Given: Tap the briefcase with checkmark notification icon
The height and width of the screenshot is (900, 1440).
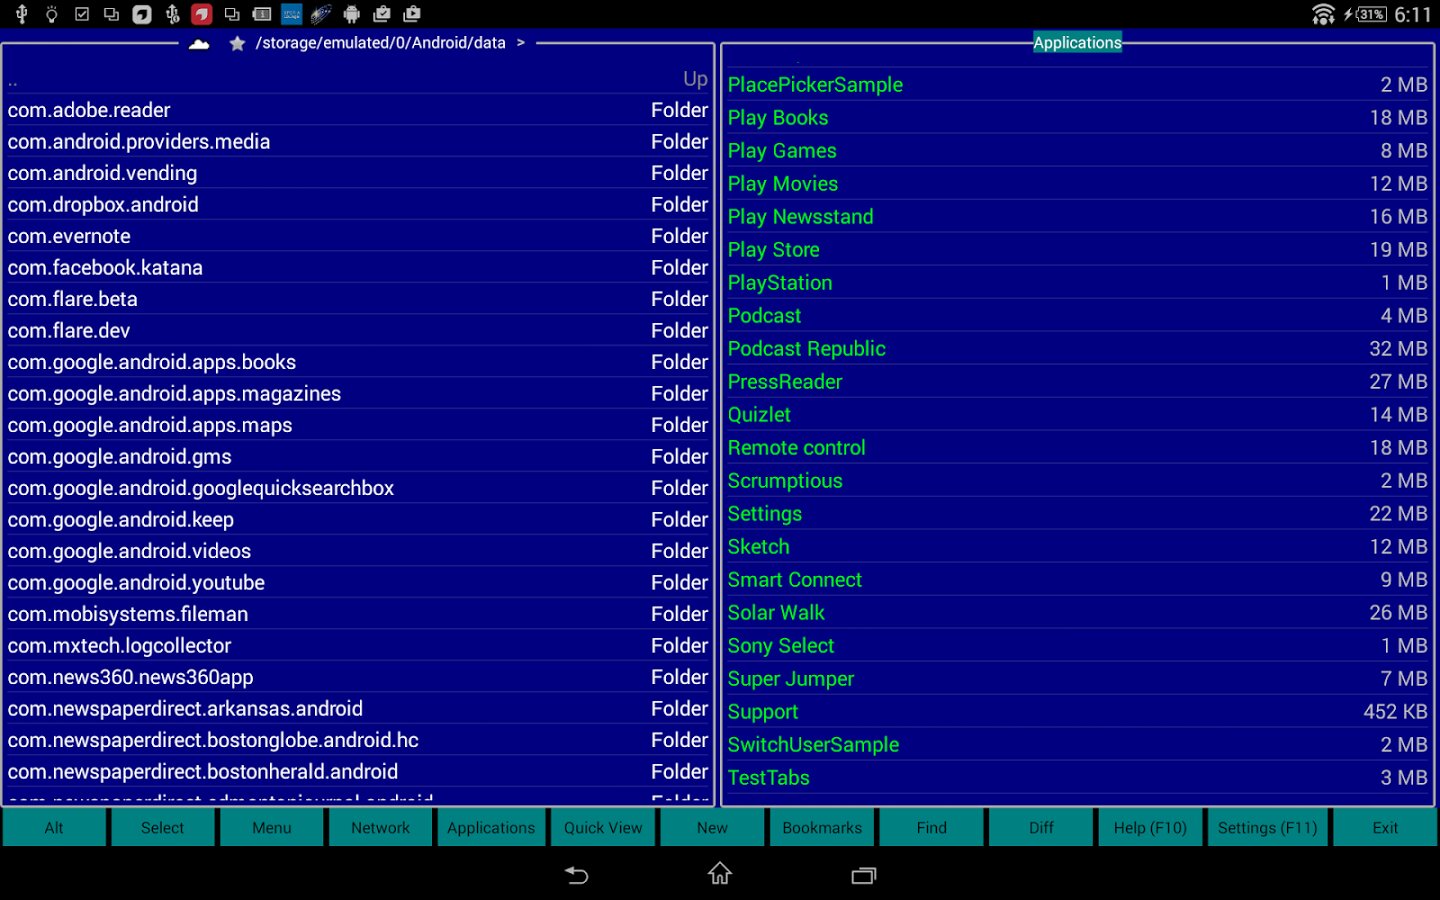Looking at the screenshot, I should coord(381,14).
